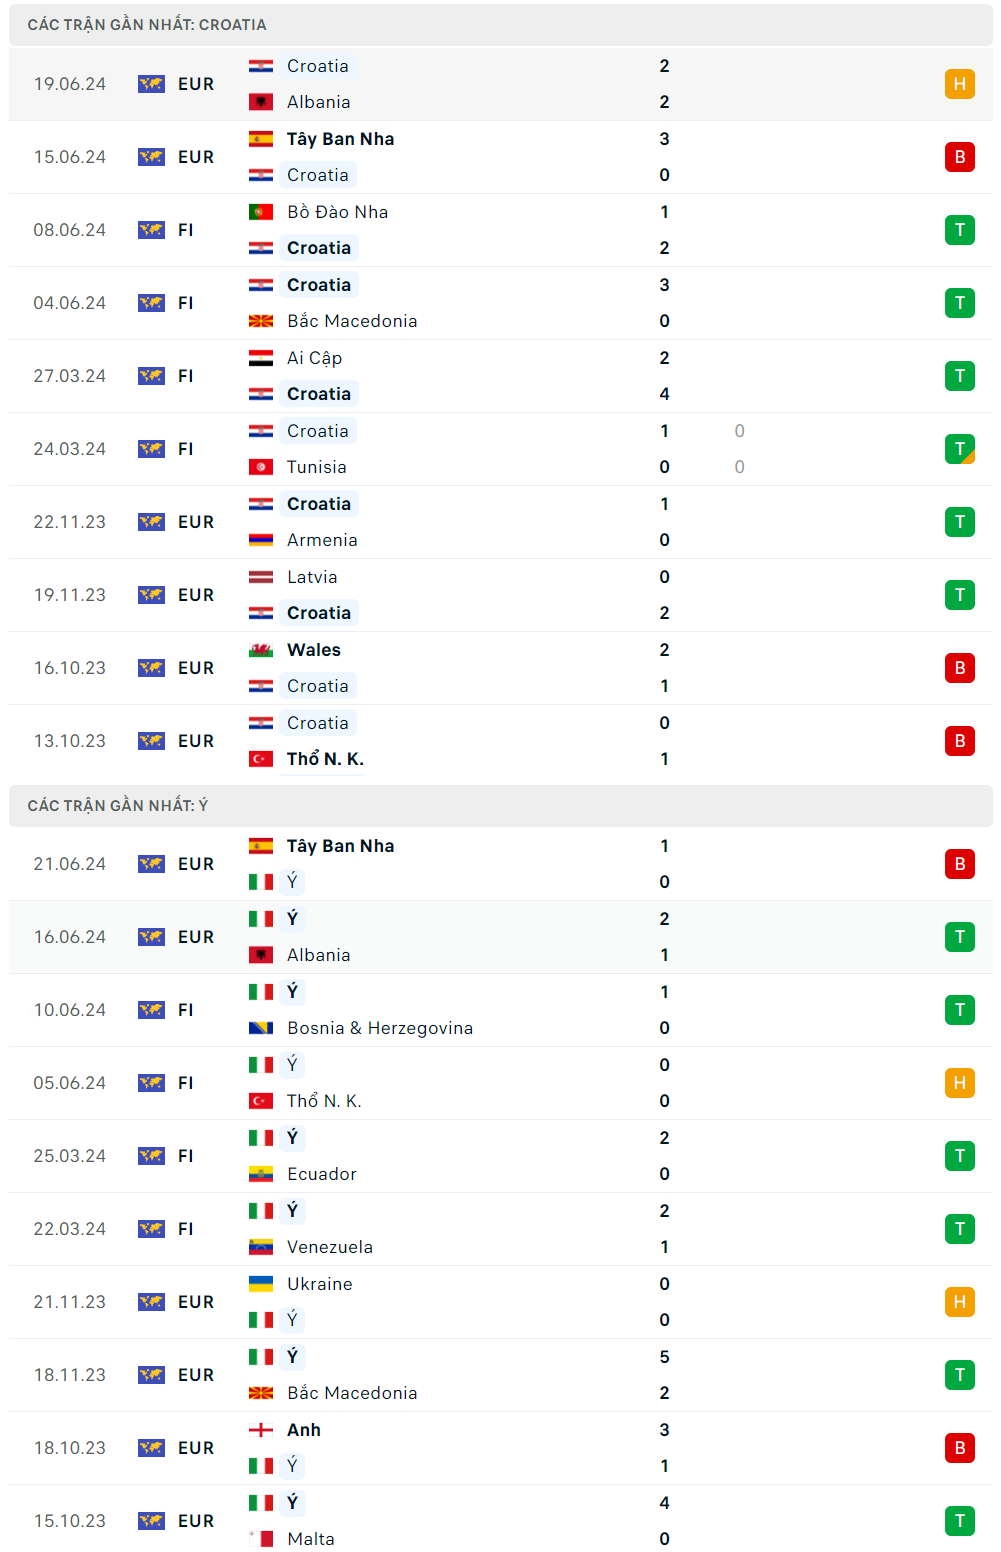Click the green win badge for 08.06.24
This screenshot has width=1001, height=1552.
pos(959,230)
